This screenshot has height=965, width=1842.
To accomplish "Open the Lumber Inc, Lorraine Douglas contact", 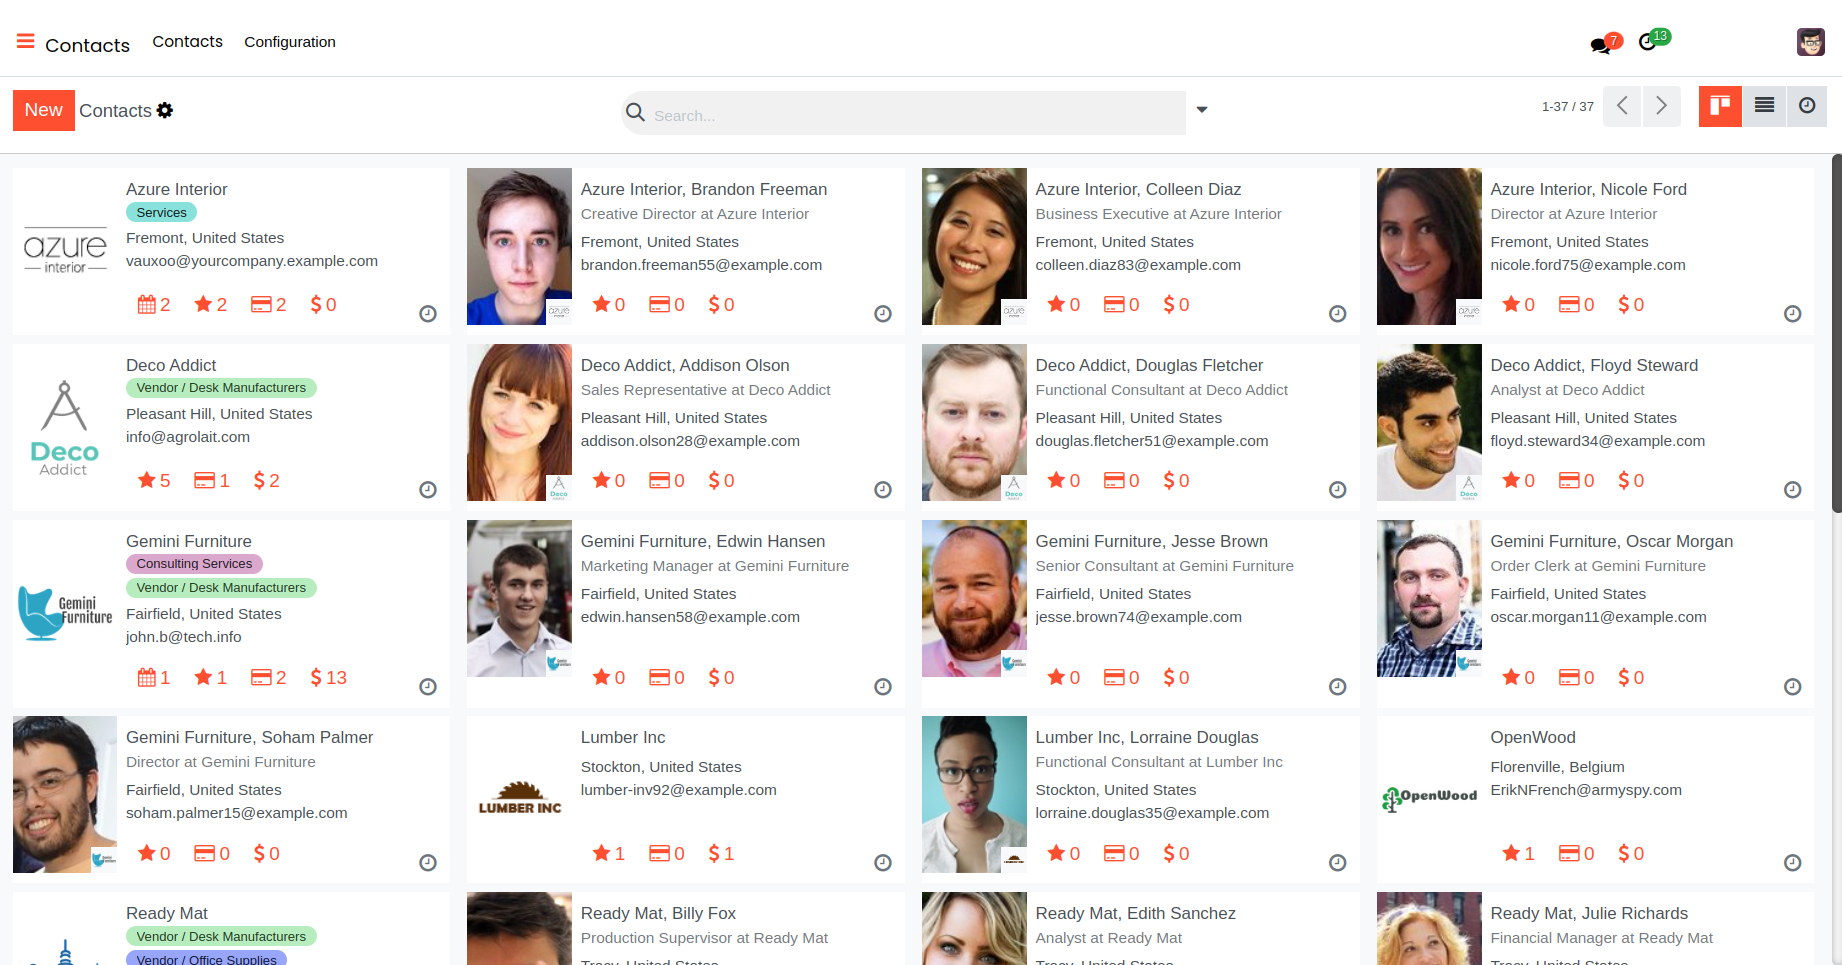I will (x=1147, y=737).
